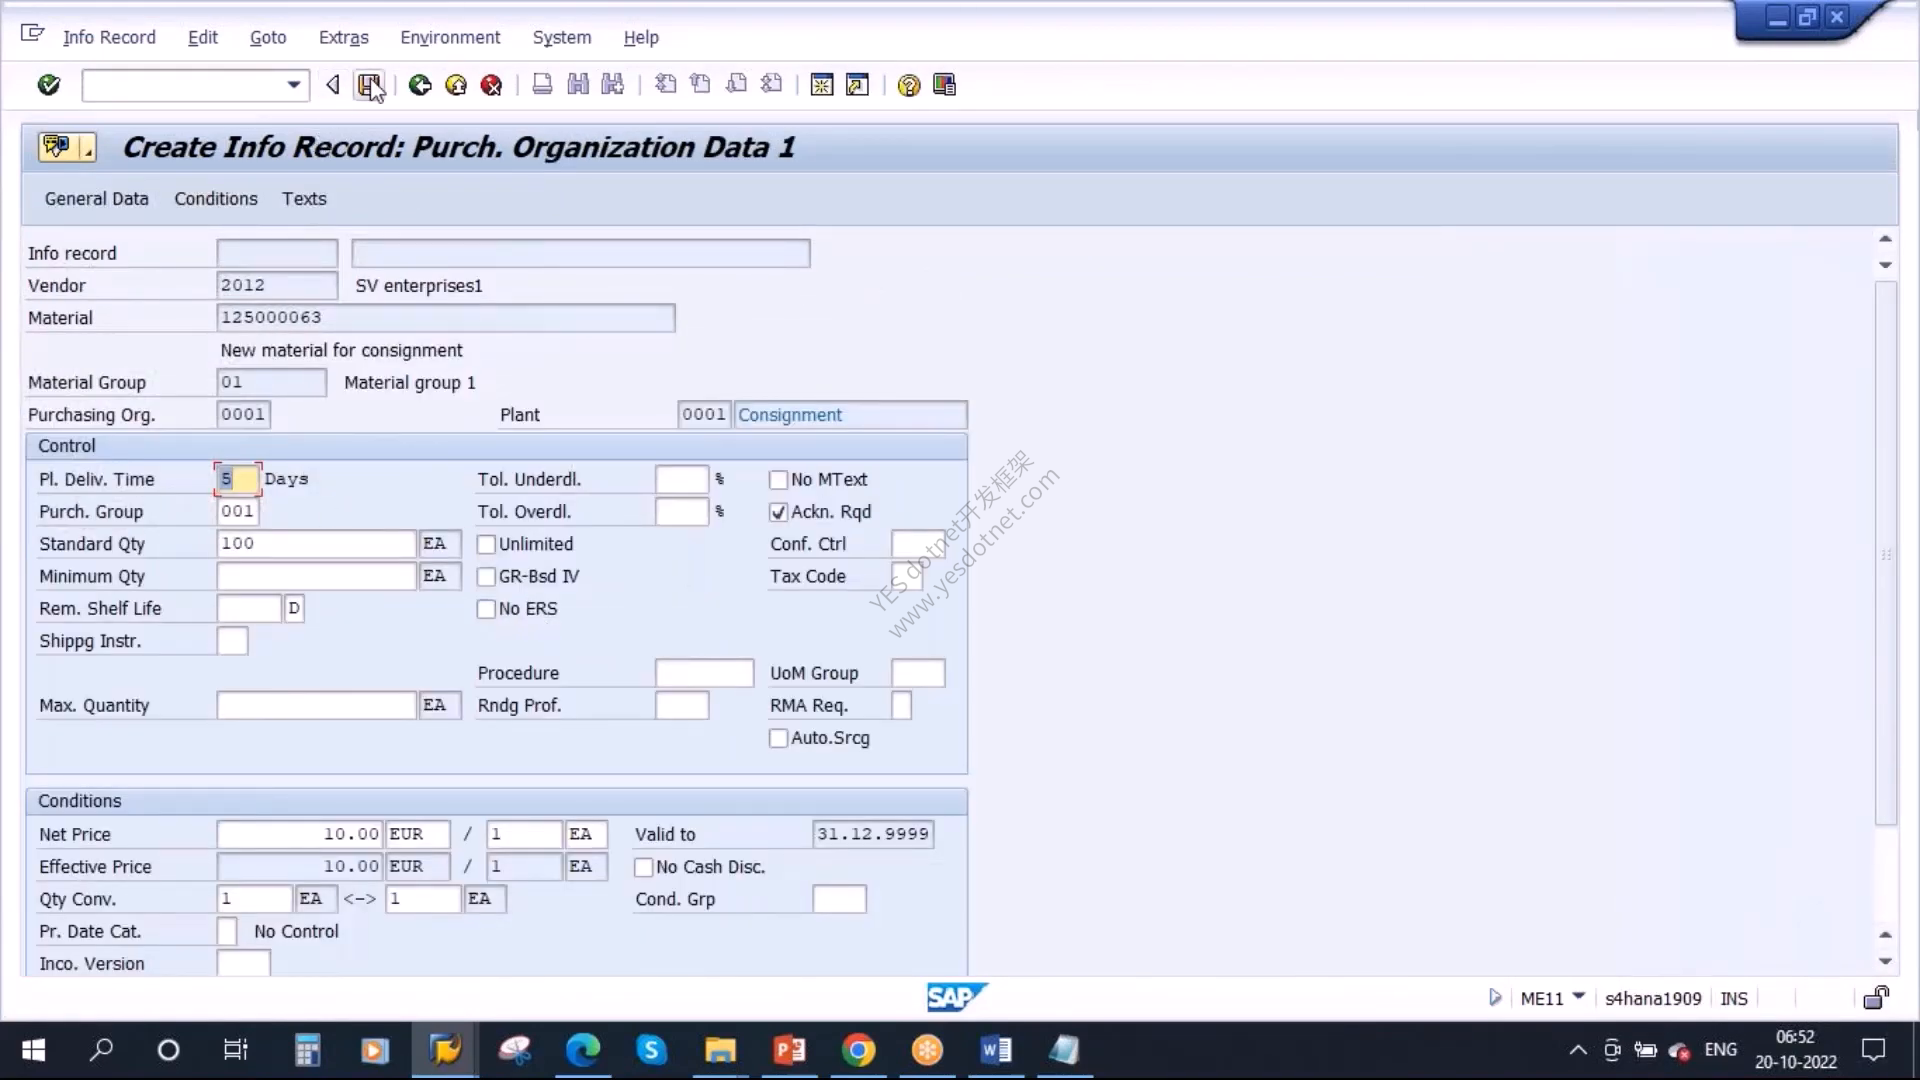Screen dimensions: 1920x1080
Task: Toggle the No MText checkbox
Action: 778,480
